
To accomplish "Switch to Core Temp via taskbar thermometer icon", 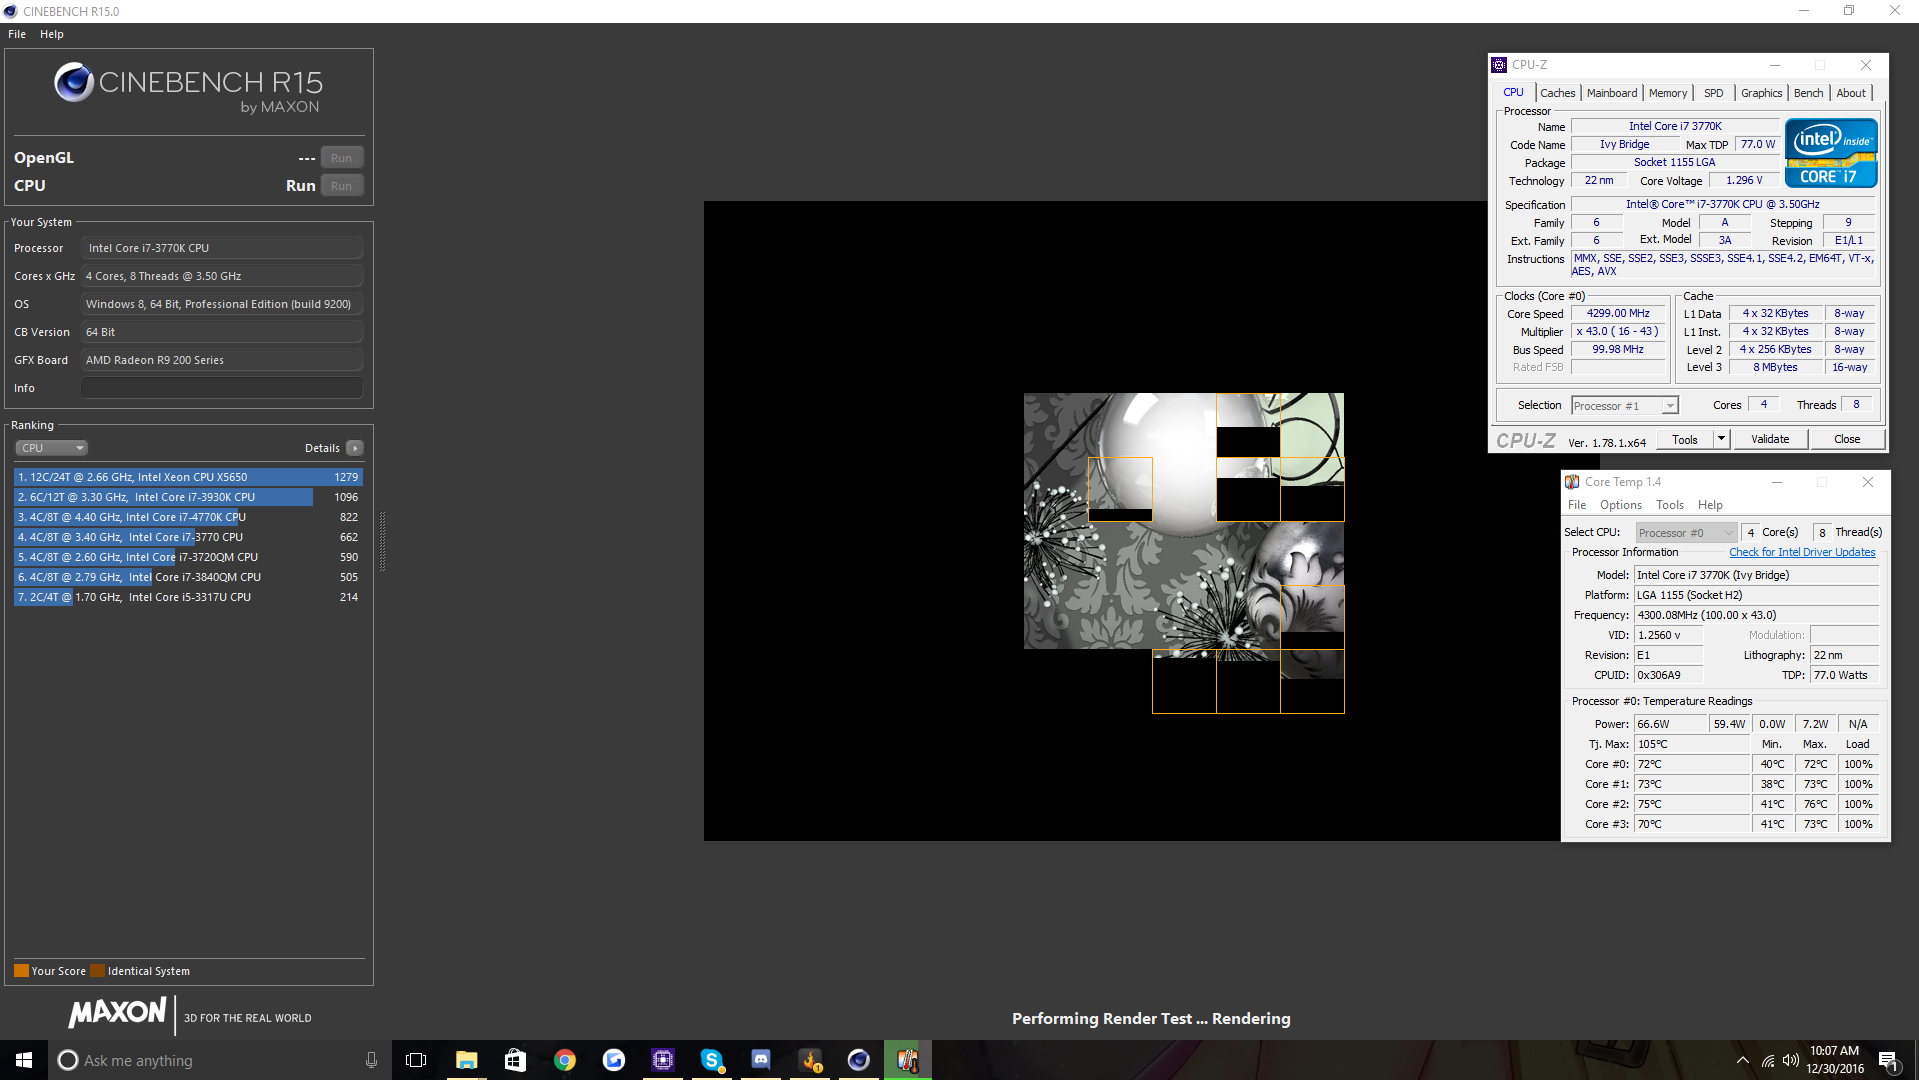I will (x=908, y=1060).
